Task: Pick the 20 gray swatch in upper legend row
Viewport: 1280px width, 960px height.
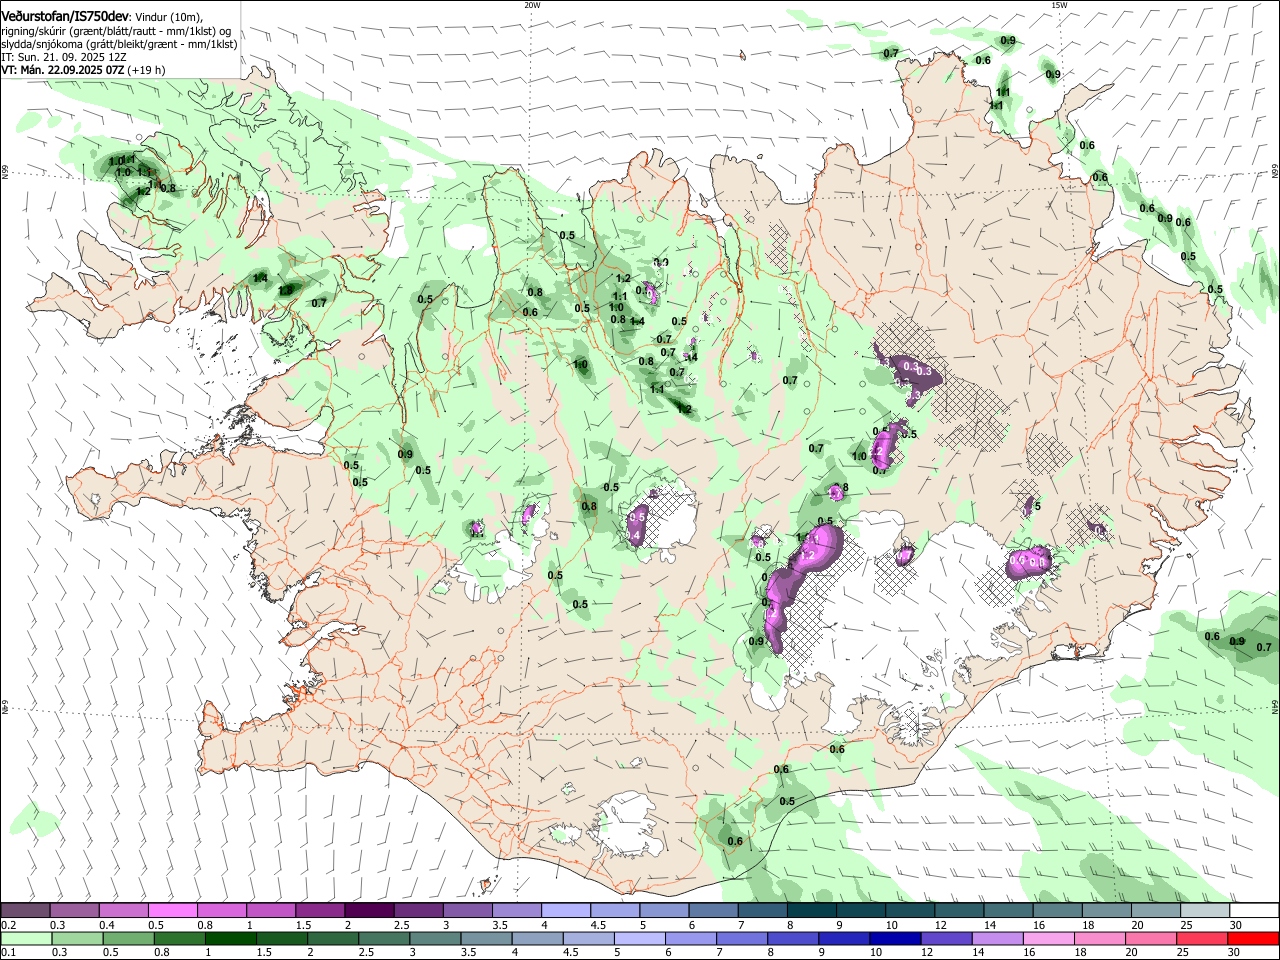Action: coord(1156,911)
